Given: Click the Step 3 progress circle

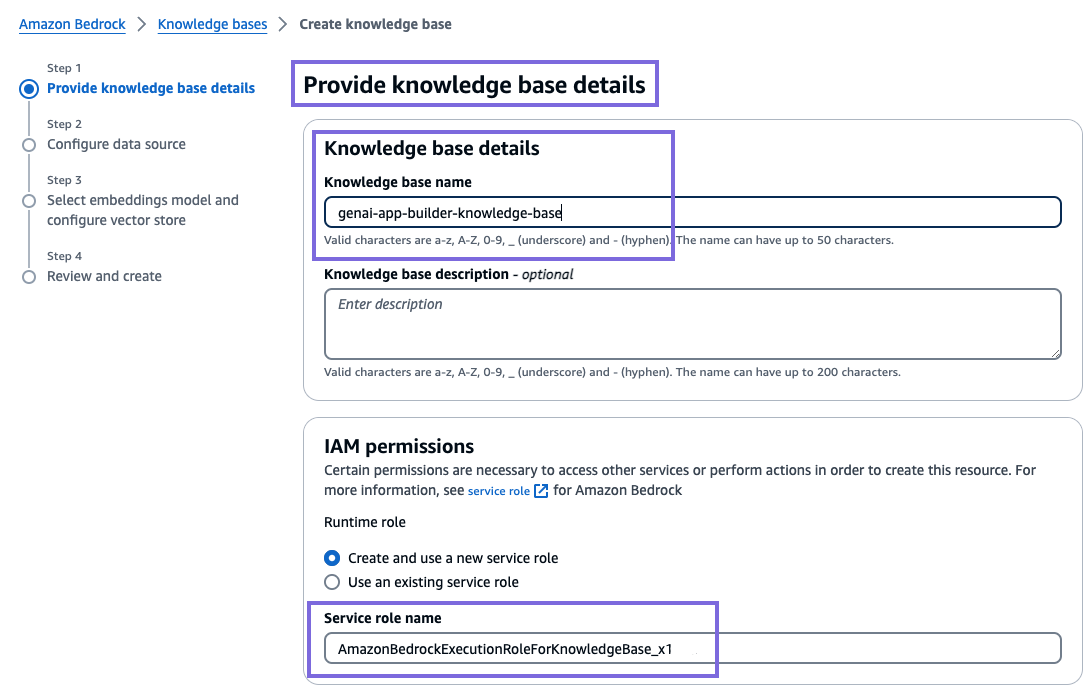Looking at the screenshot, I should tap(29, 200).
